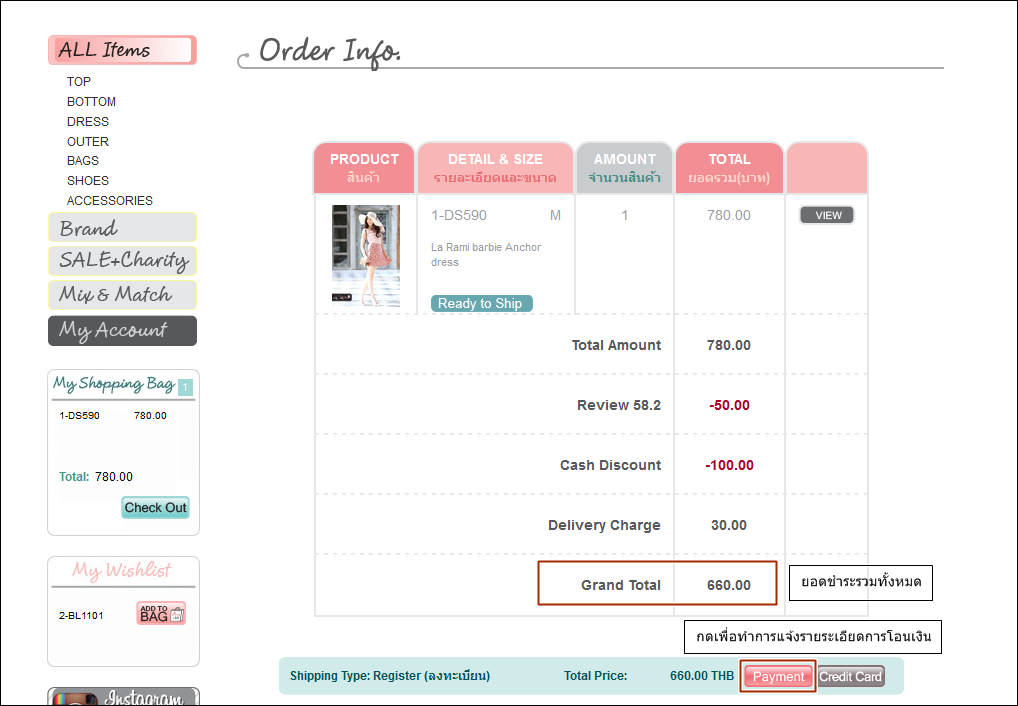This screenshot has height=706, width=1018.
Task: Choose the Credit Card payment button
Action: tap(850, 677)
